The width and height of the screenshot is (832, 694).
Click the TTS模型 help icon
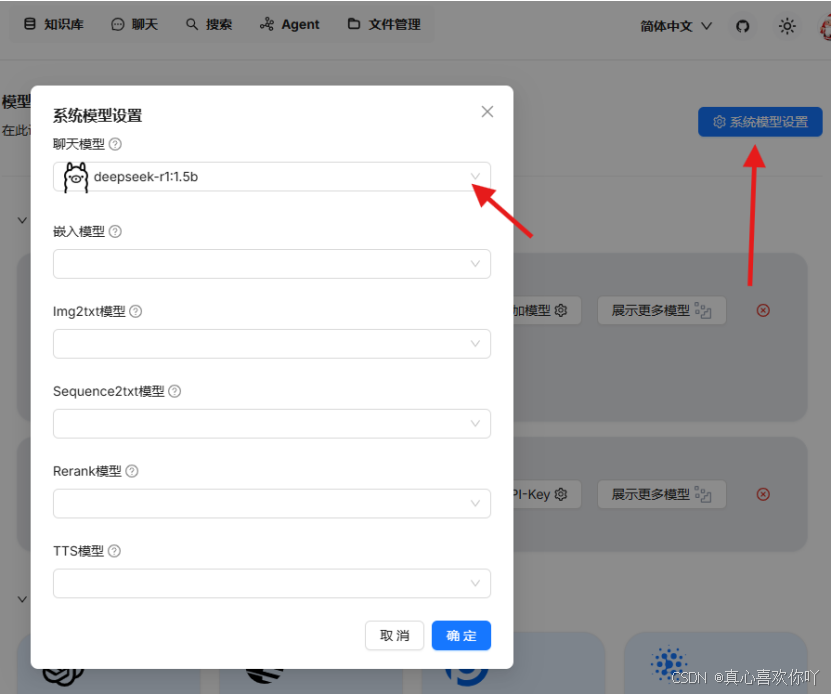[x=113, y=551]
